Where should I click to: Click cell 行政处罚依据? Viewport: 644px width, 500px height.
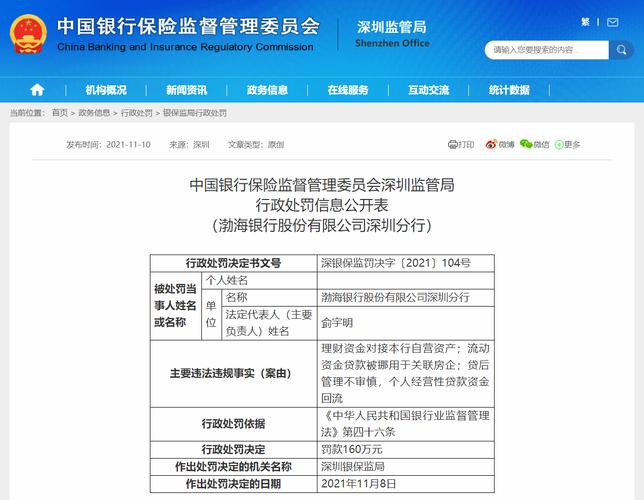[233, 424]
